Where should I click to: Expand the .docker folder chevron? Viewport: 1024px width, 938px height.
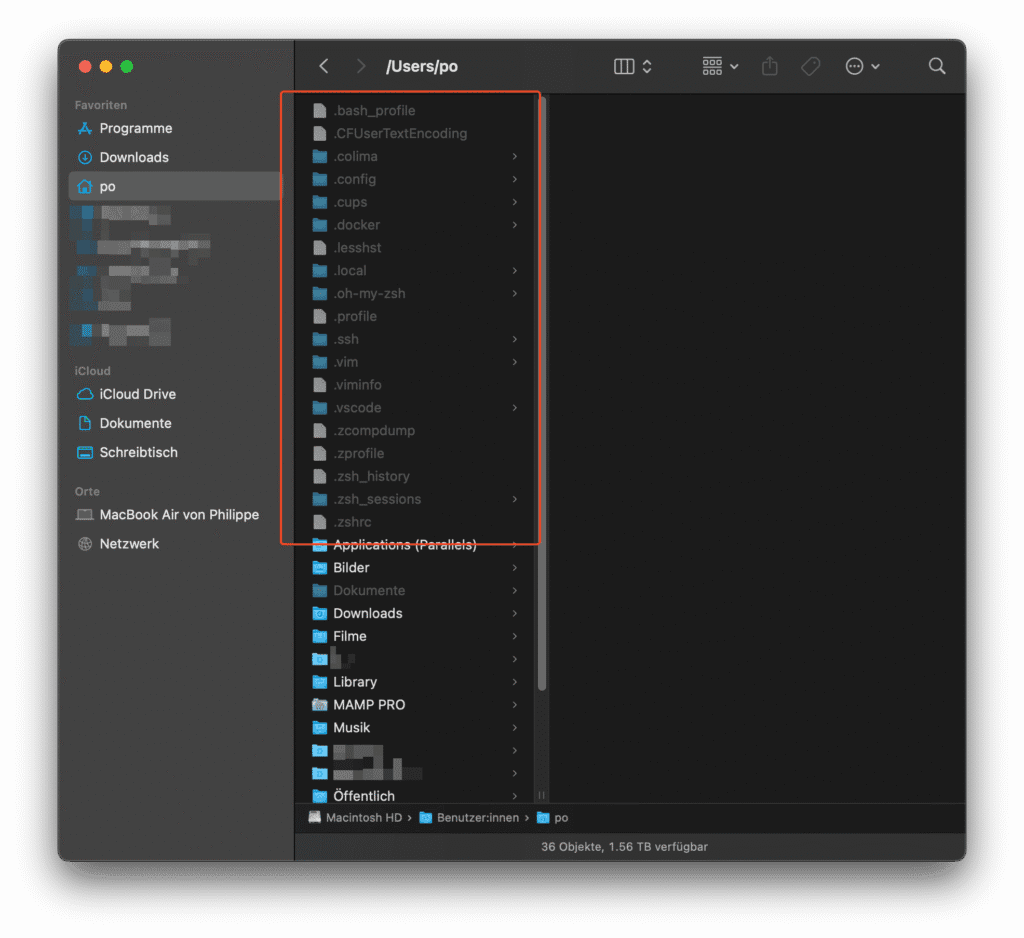pyautogui.click(x=515, y=225)
